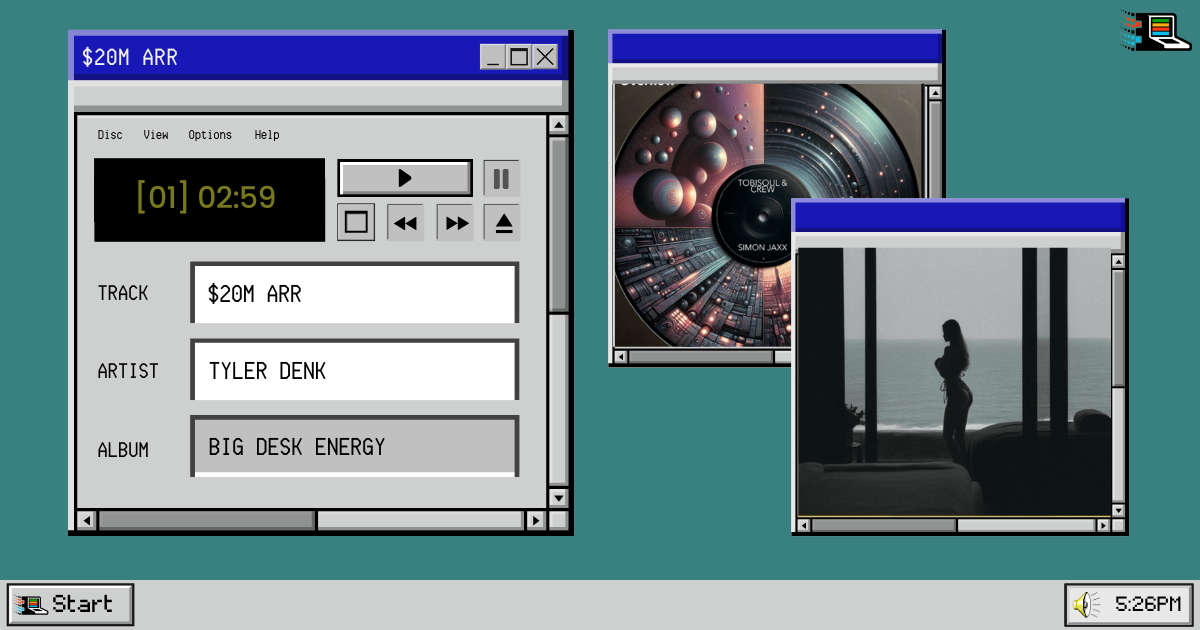Eject the disc
1200x630 pixels.
coord(503,222)
